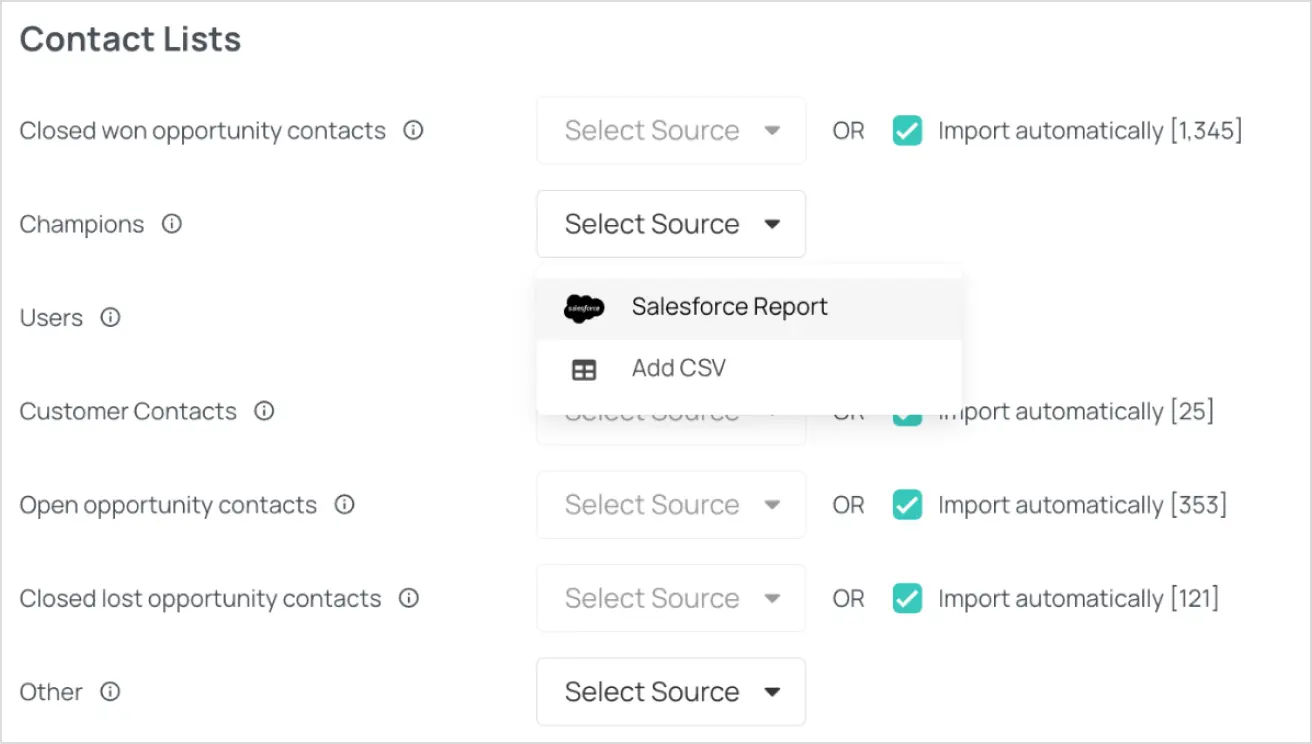Click the info icon beside Customer Contacts
Image resolution: width=1312 pixels, height=744 pixels.
tap(263, 411)
